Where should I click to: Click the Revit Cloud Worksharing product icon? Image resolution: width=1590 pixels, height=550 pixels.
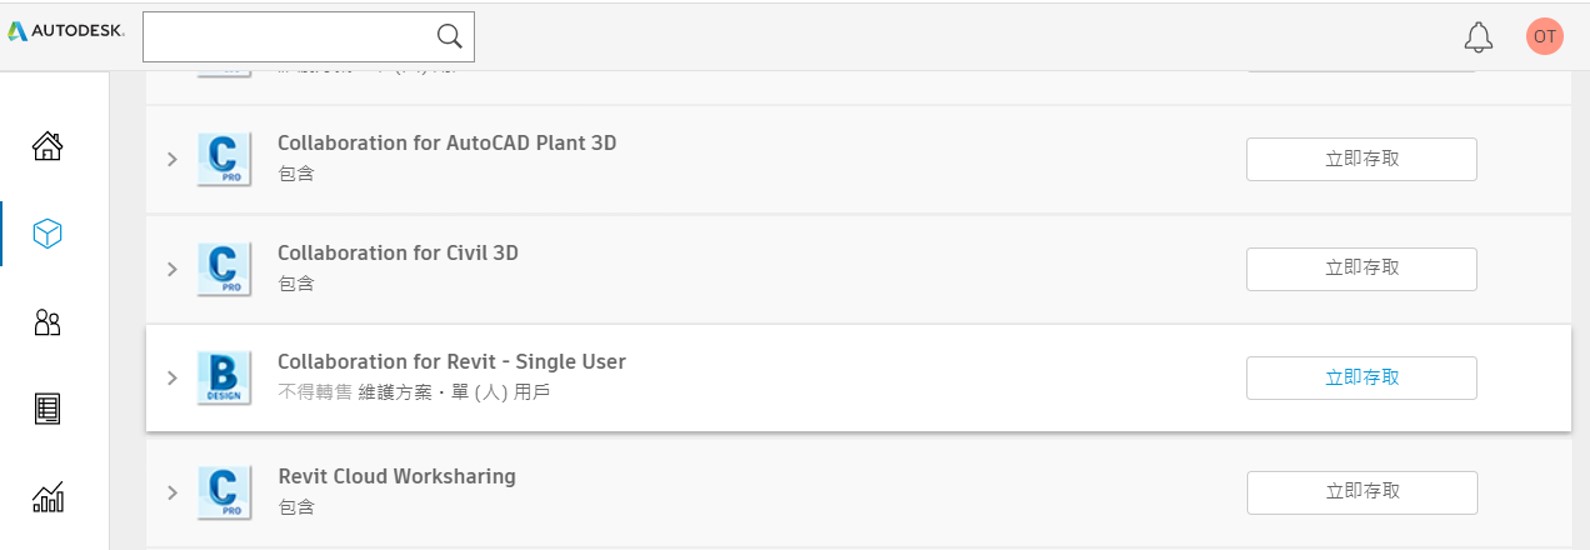(224, 492)
